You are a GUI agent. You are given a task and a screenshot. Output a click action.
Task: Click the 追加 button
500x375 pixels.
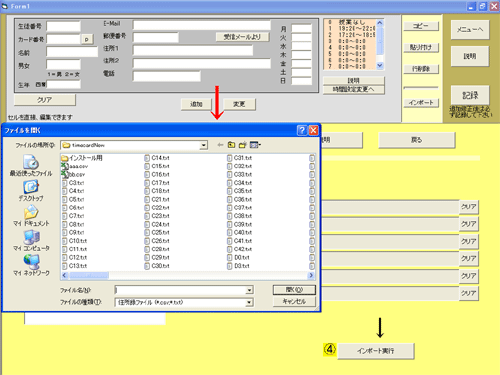point(196,104)
